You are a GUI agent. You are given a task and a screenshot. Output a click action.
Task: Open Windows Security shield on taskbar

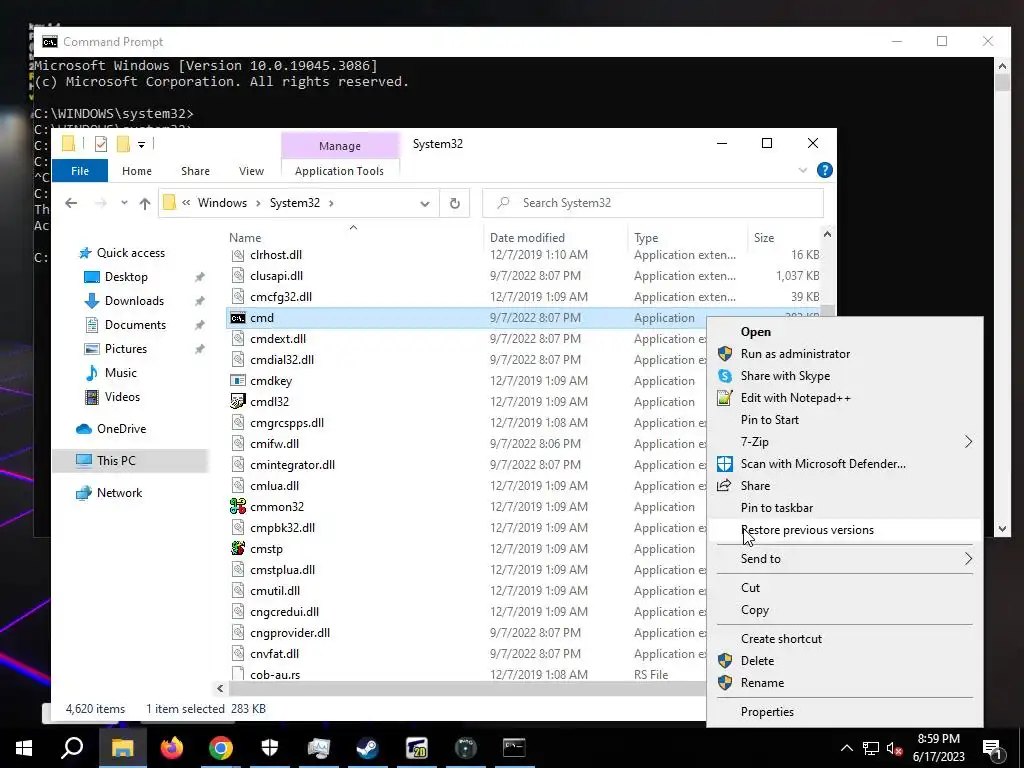(270, 748)
